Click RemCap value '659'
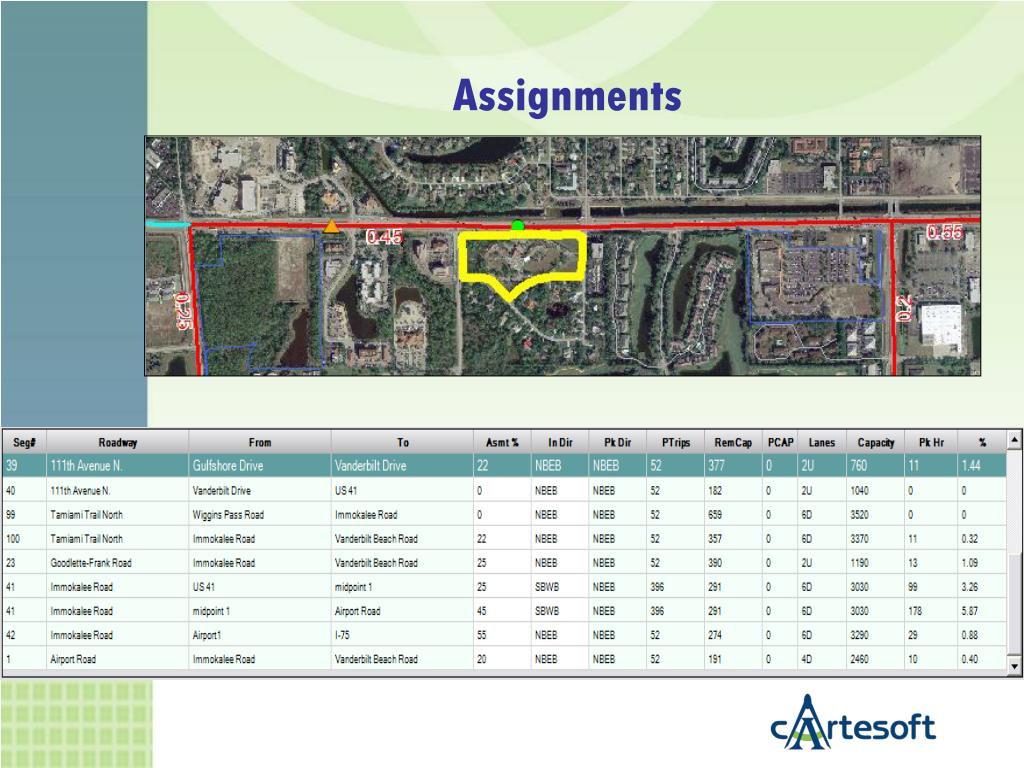The width and height of the screenshot is (1024, 768). coord(733,515)
